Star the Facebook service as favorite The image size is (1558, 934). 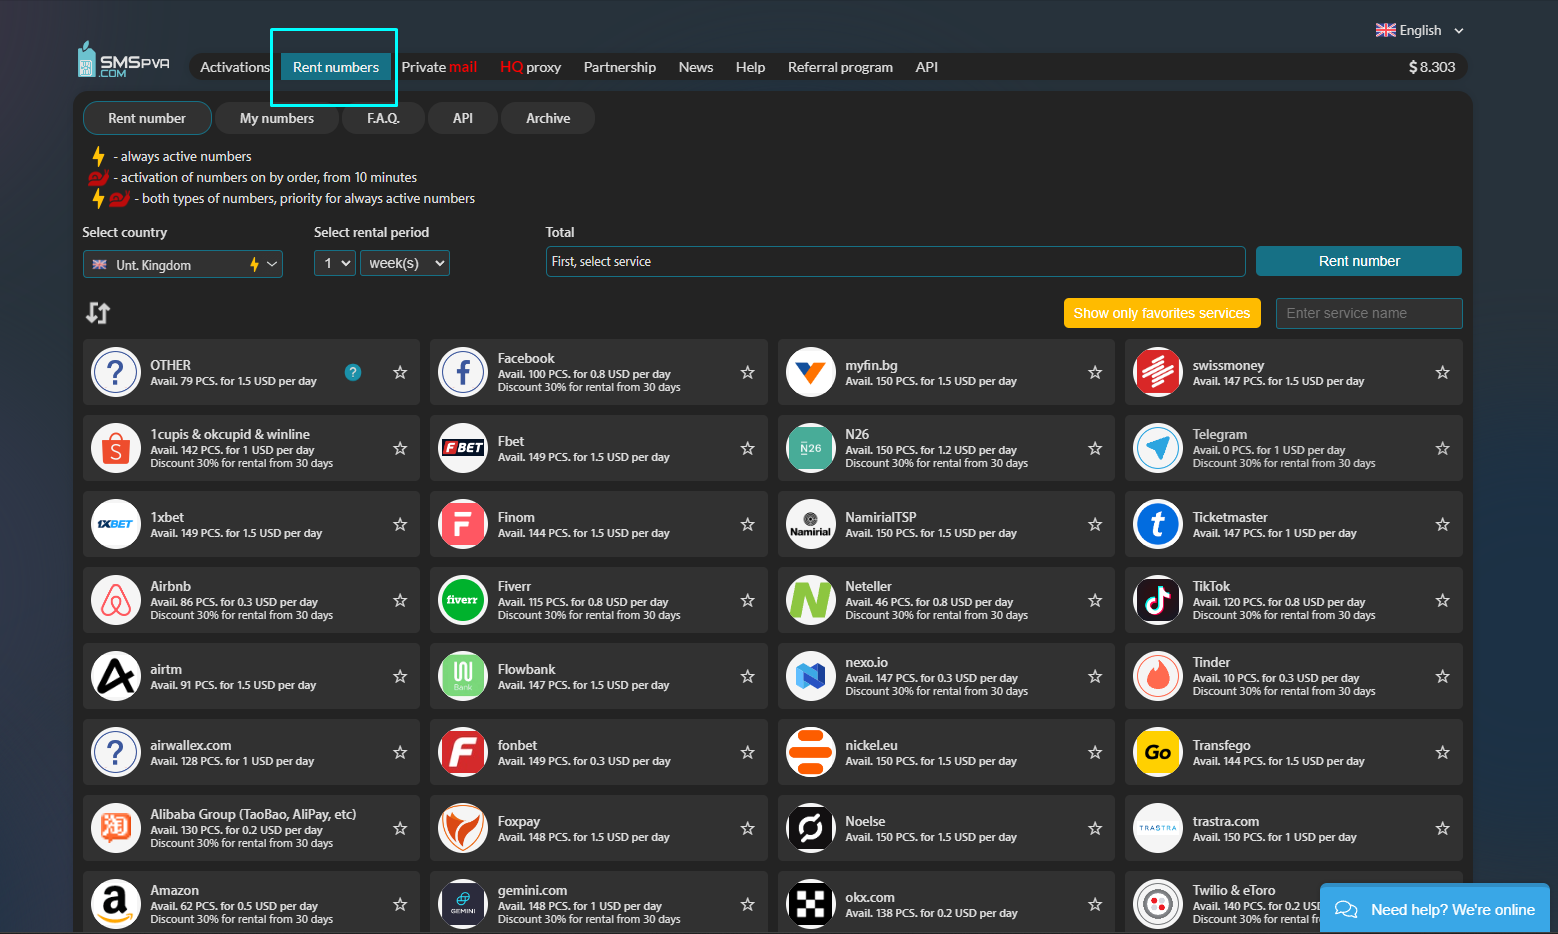coord(747,372)
